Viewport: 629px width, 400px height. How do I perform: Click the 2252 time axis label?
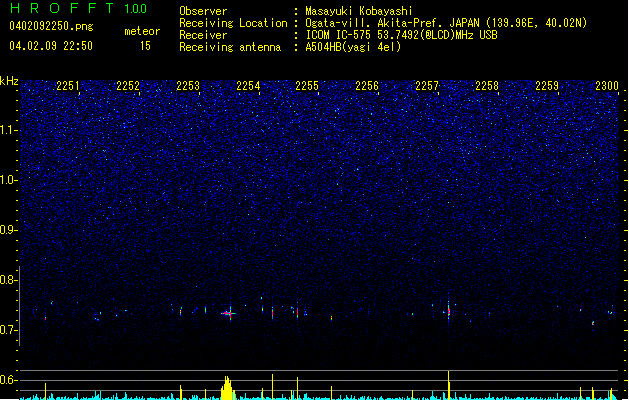pos(128,86)
